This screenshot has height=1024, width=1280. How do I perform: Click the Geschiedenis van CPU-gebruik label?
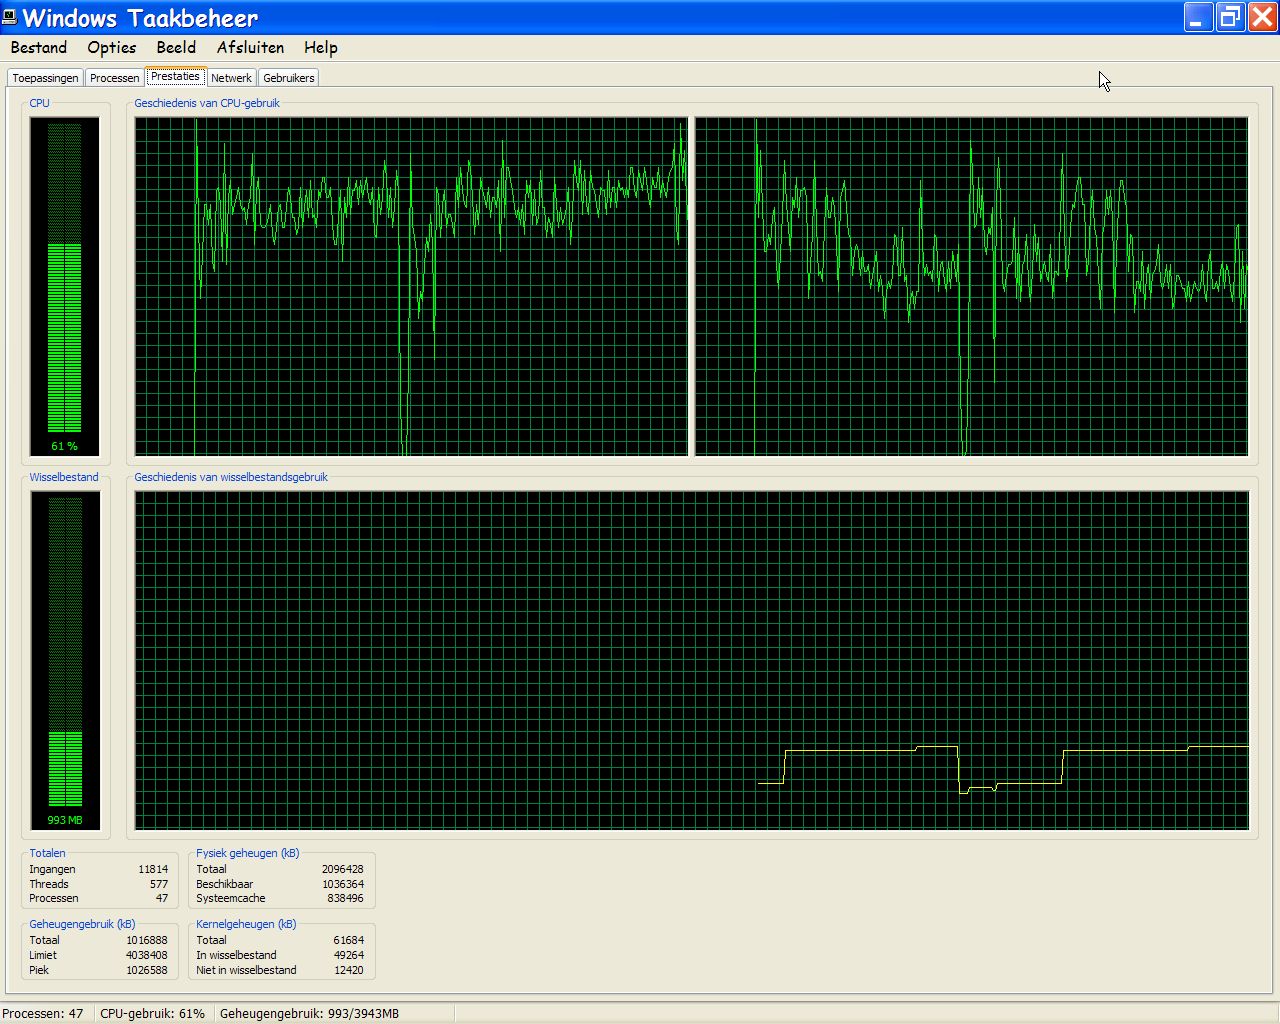(x=207, y=103)
